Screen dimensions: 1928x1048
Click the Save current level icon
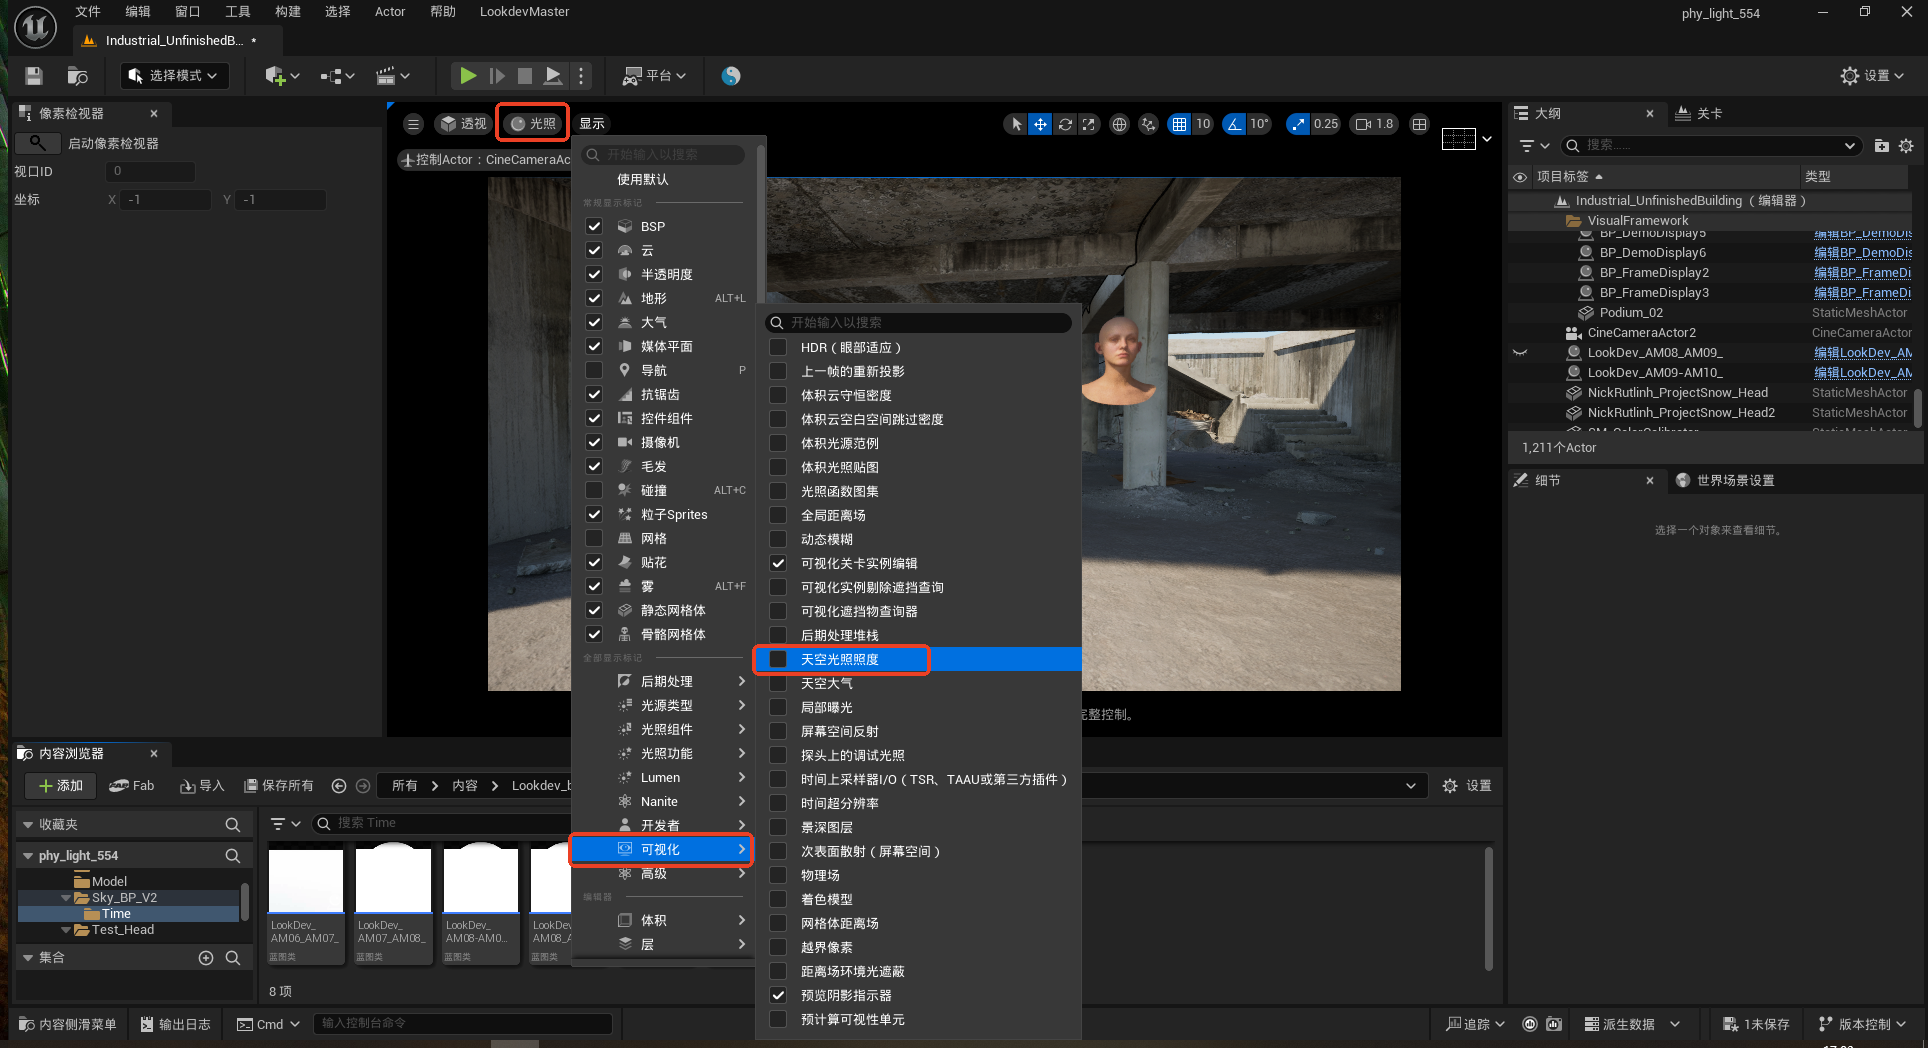coord(34,76)
